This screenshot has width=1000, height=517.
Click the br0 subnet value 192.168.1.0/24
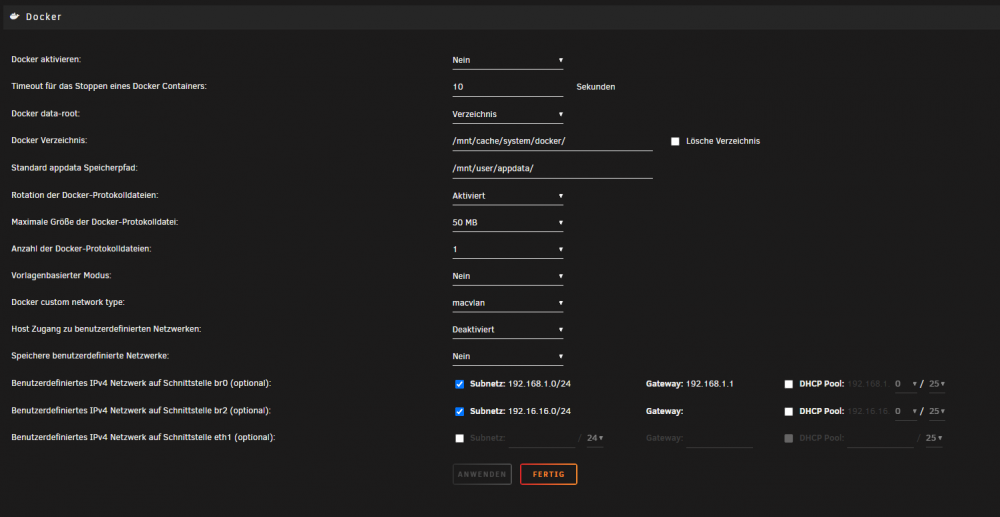click(x=539, y=384)
